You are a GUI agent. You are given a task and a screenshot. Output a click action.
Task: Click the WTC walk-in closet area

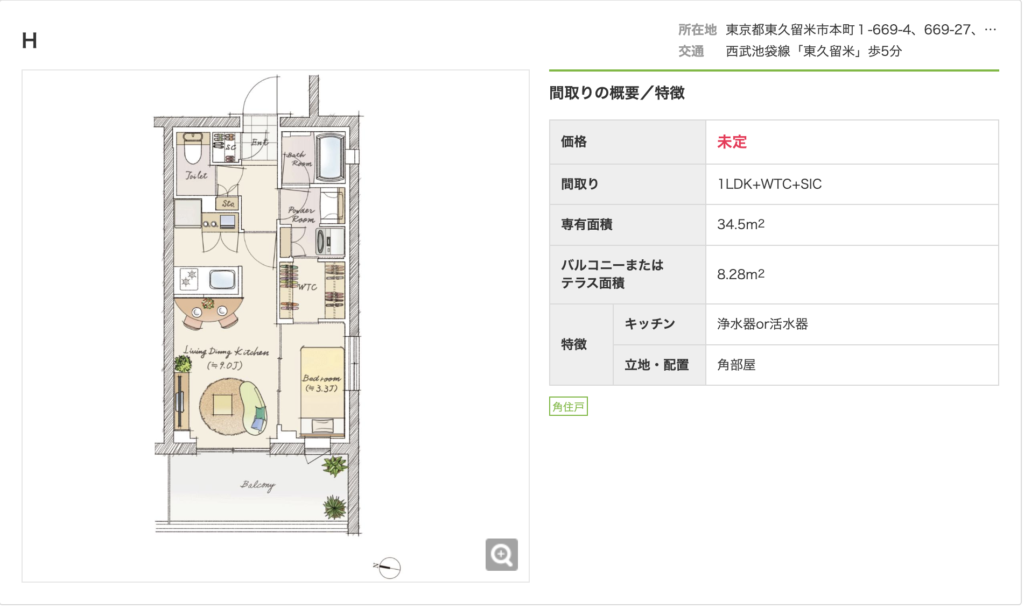click(x=311, y=287)
